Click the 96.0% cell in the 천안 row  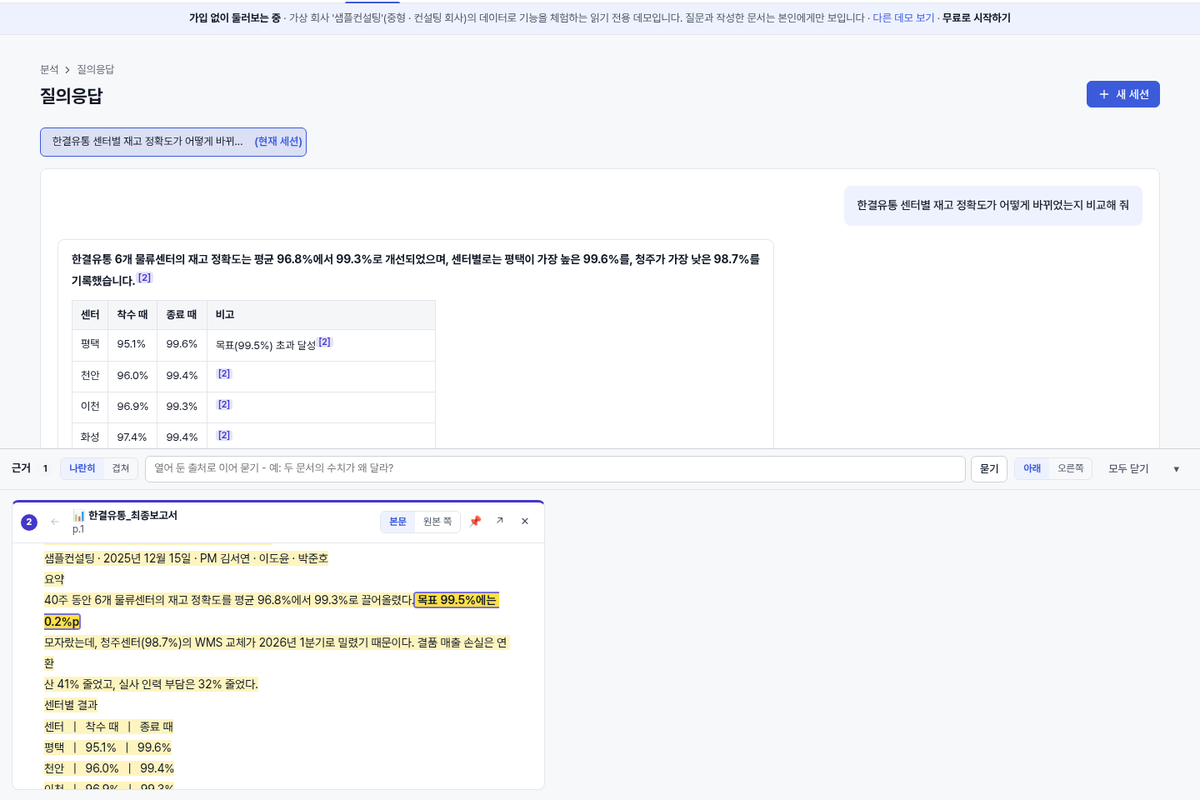coord(132,375)
